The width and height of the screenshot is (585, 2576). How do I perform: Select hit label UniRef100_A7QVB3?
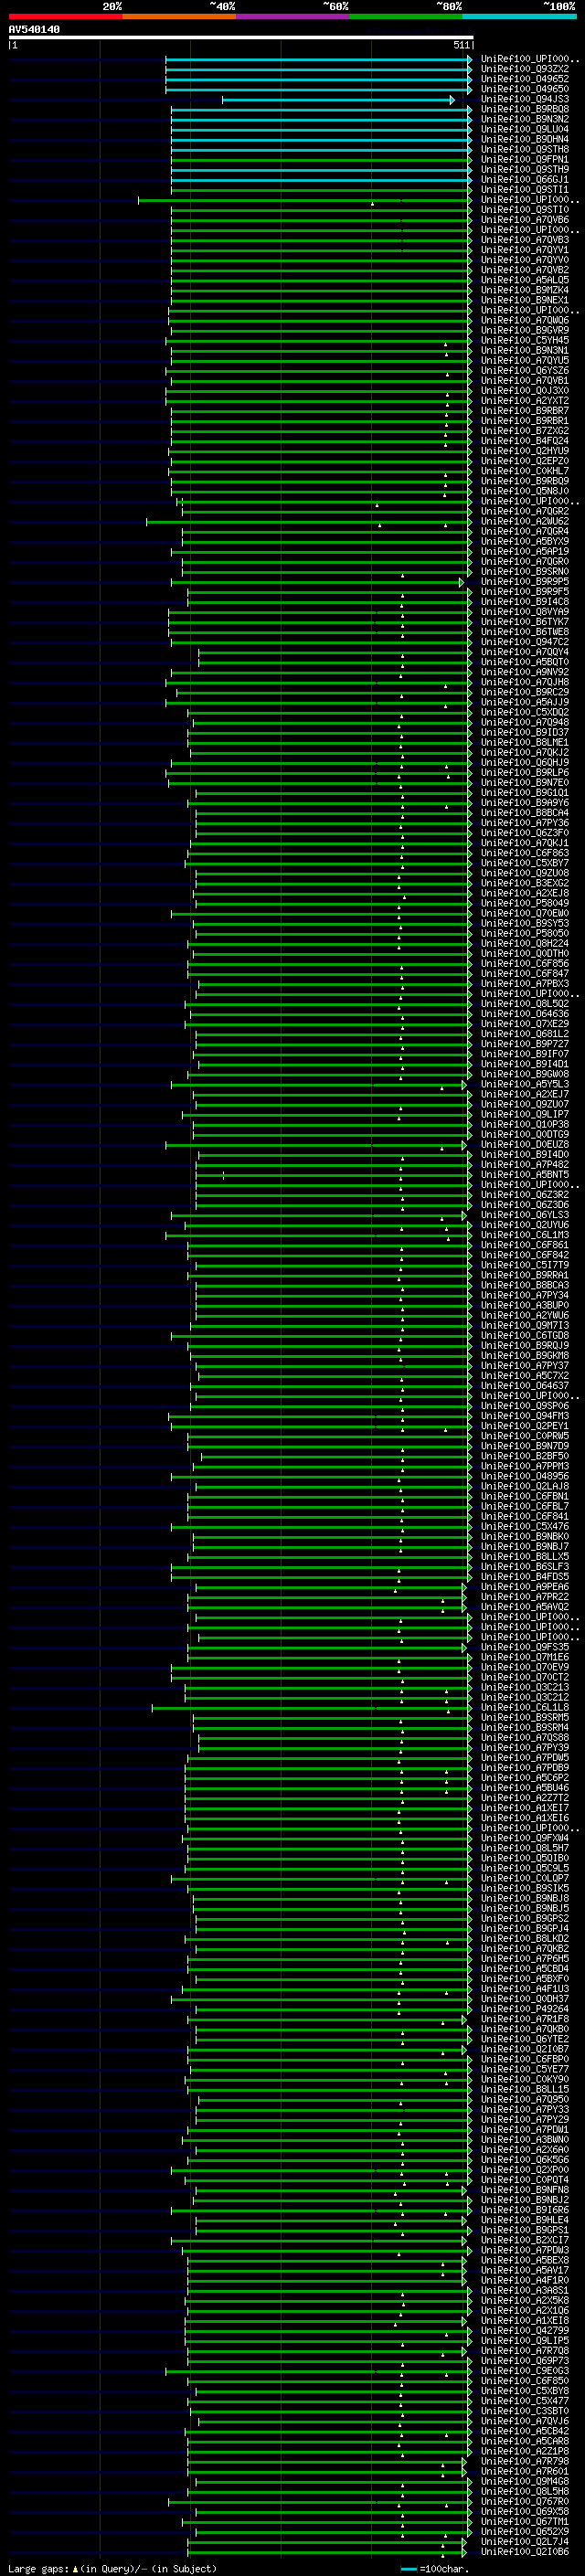click(525, 240)
